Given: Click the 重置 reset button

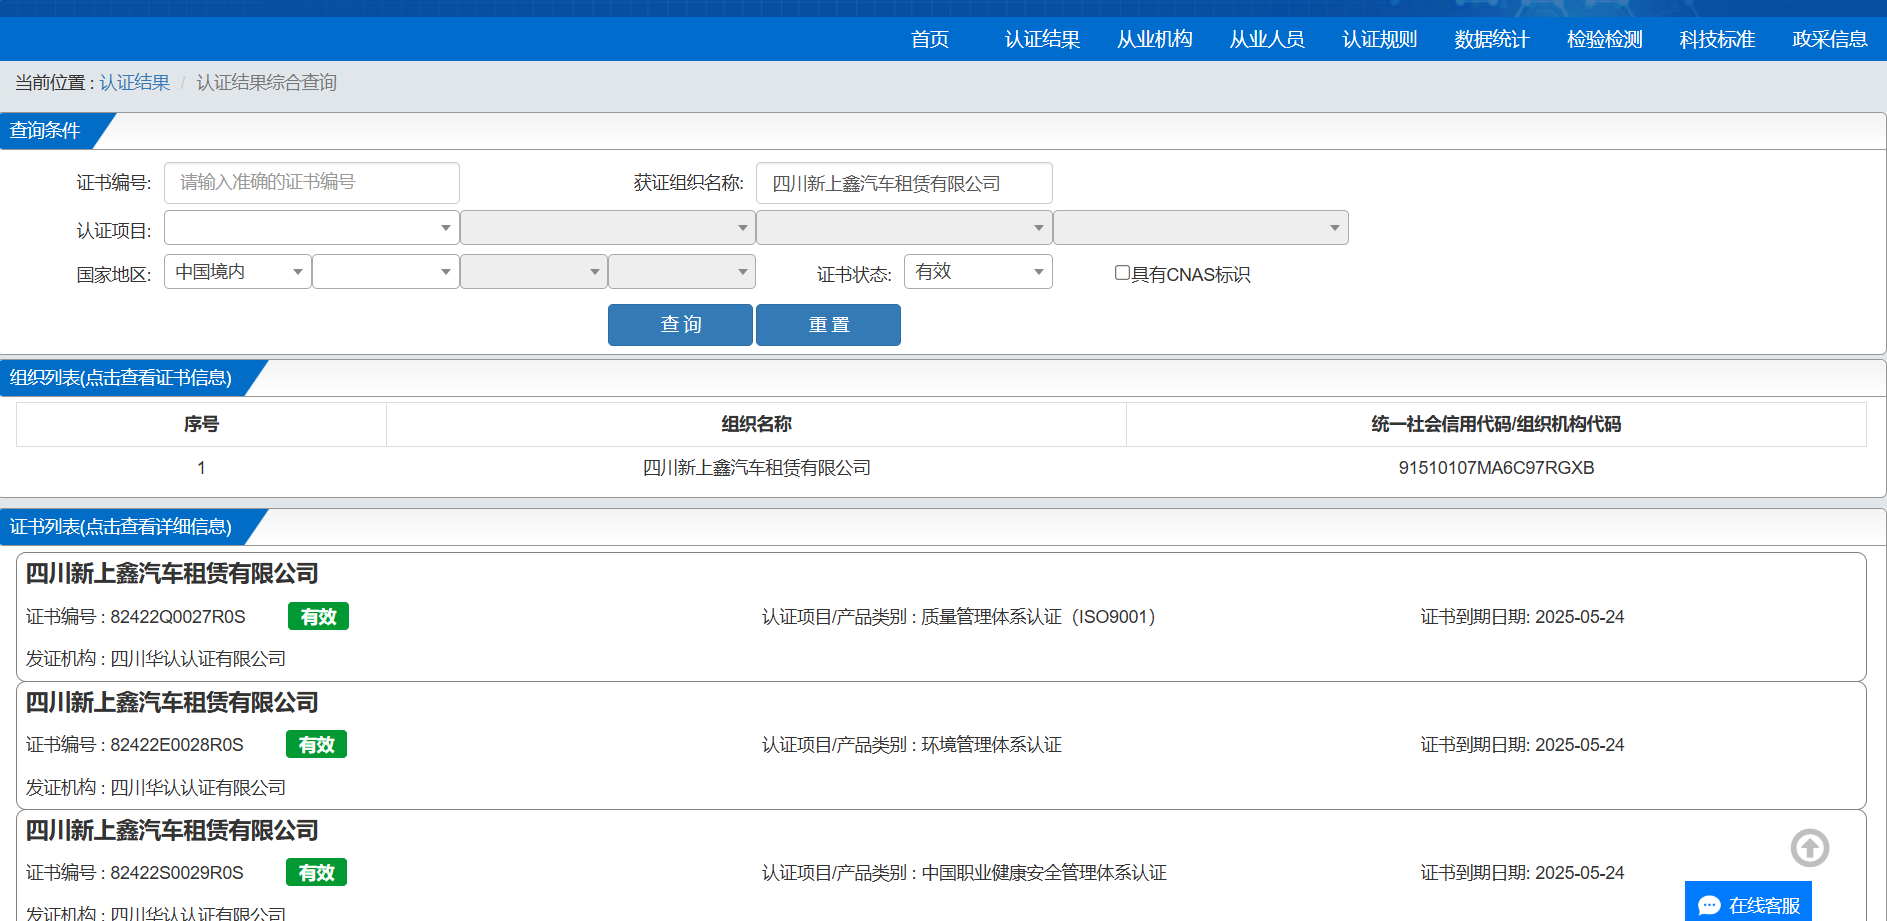Looking at the screenshot, I should coord(828,325).
